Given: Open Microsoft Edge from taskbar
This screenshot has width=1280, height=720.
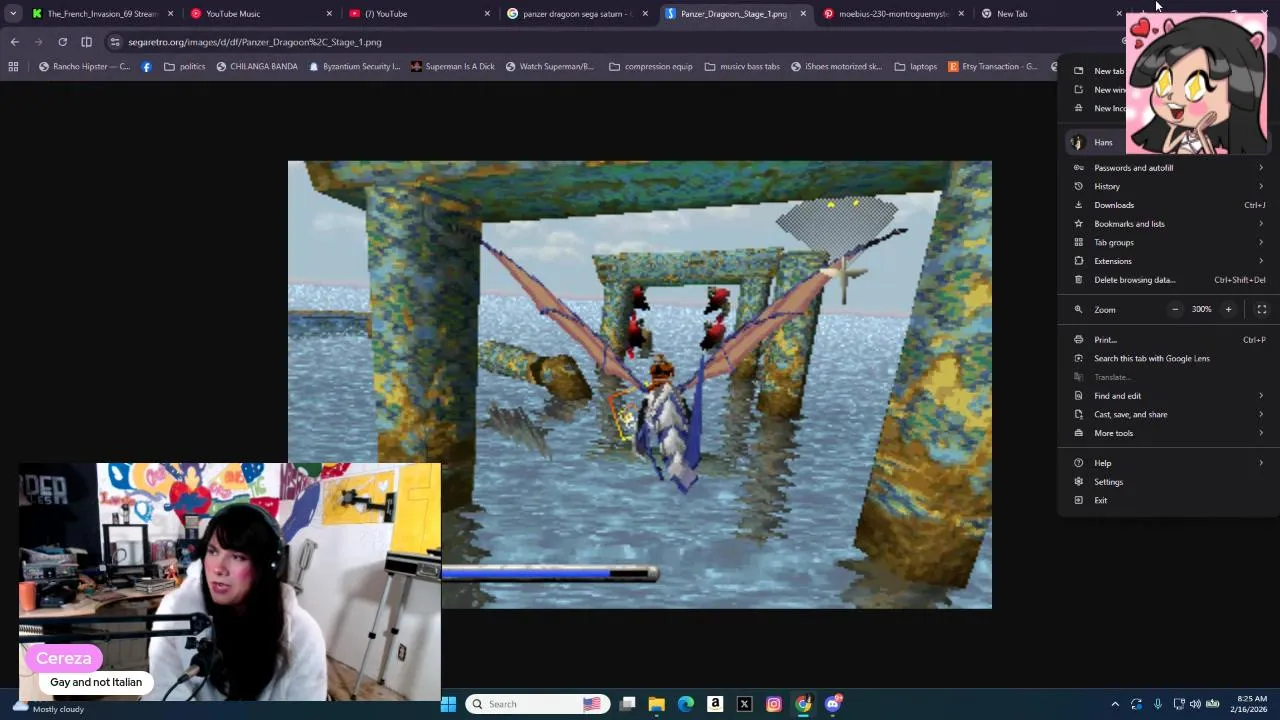Looking at the screenshot, I should 685,704.
